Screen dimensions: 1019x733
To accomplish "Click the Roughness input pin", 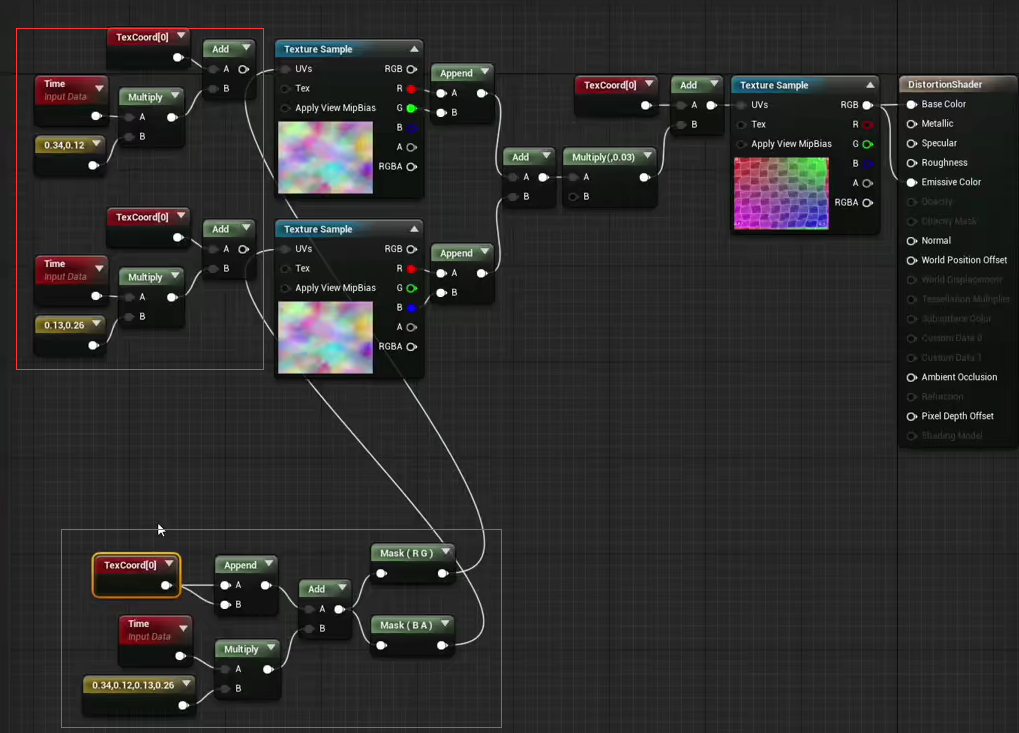I will [x=912, y=163].
